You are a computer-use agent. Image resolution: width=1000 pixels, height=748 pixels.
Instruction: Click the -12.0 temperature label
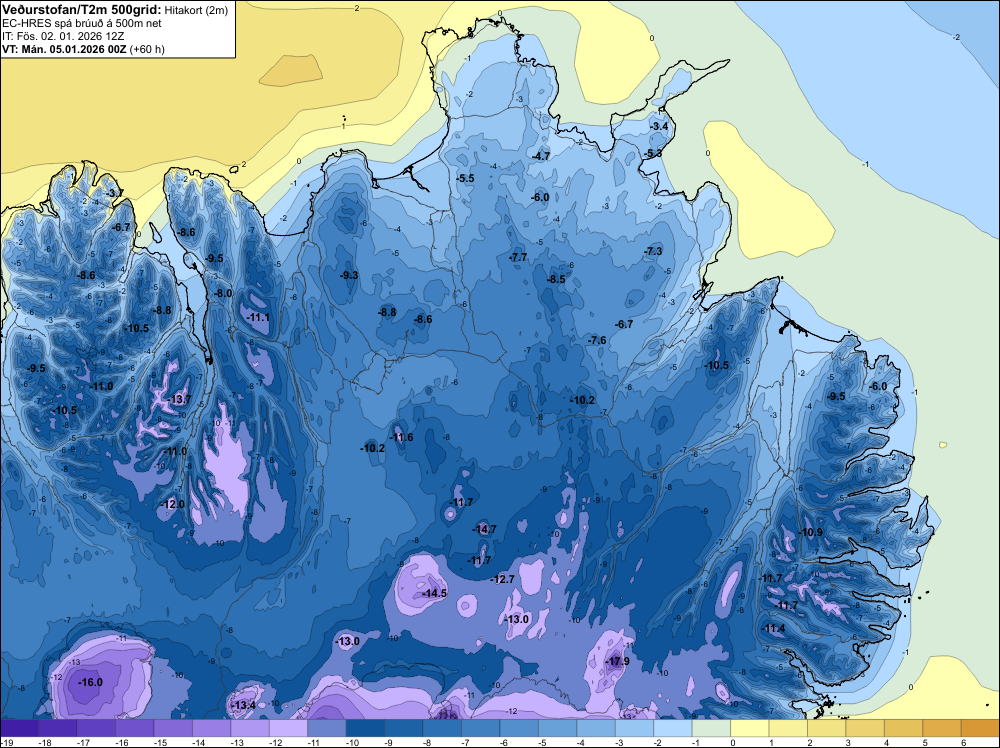(172, 504)
